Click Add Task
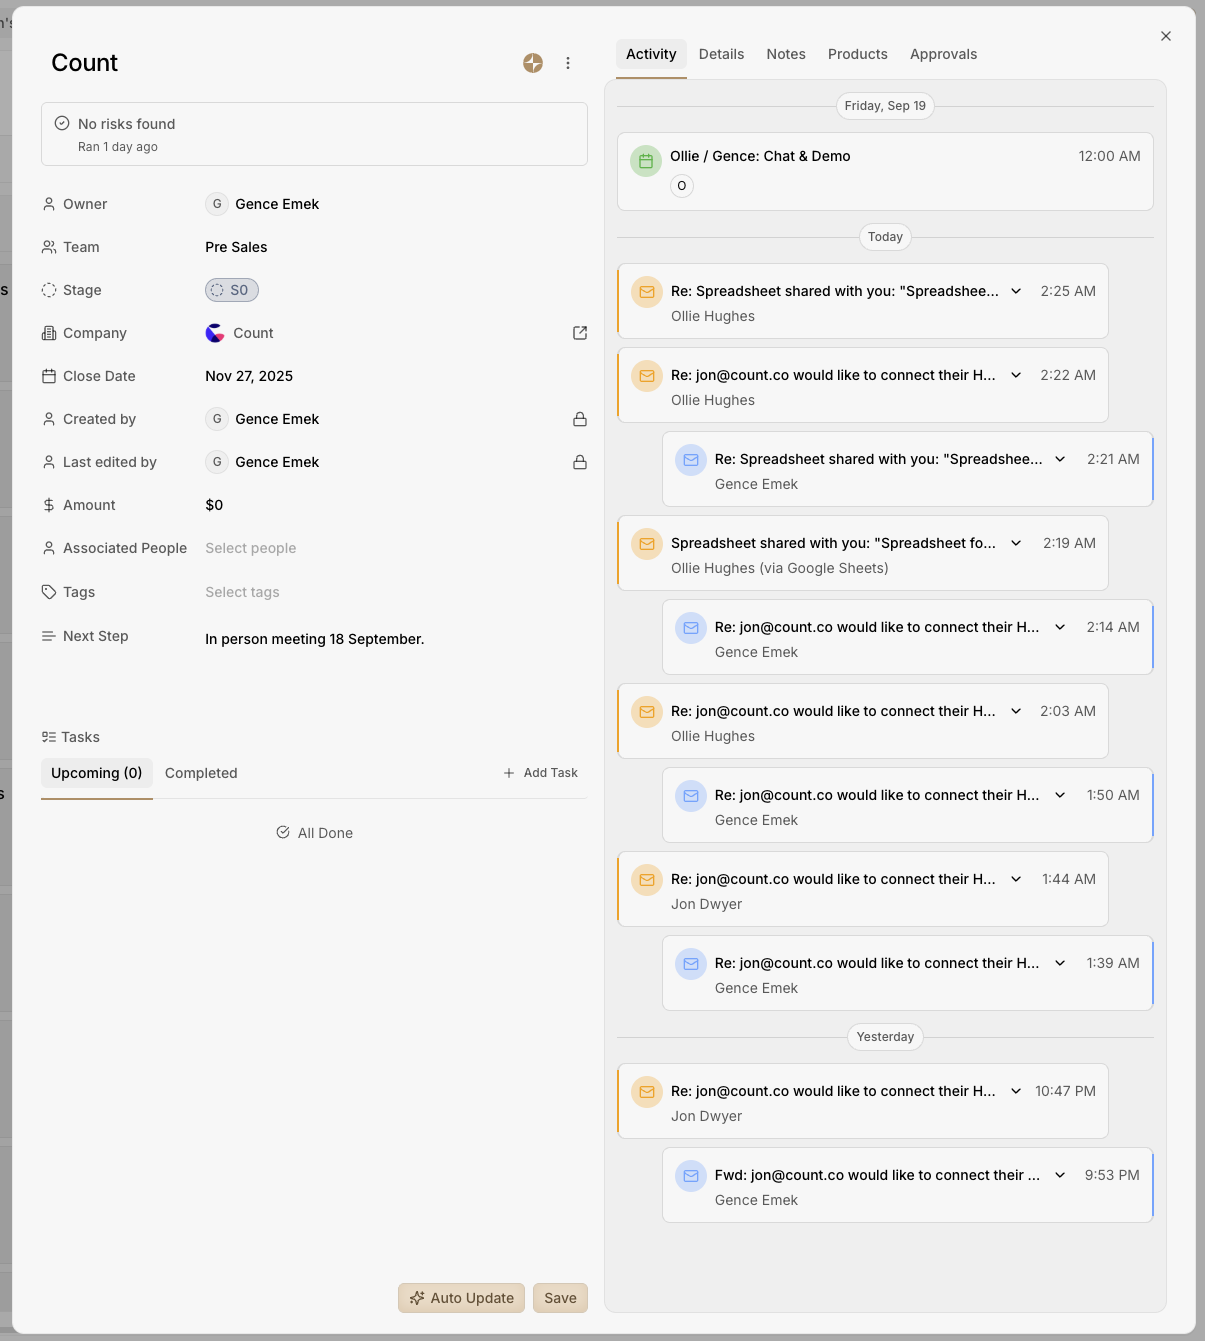Image resolution: width=1205 pixels, height=1341 pixels. [x=541, y=773]
